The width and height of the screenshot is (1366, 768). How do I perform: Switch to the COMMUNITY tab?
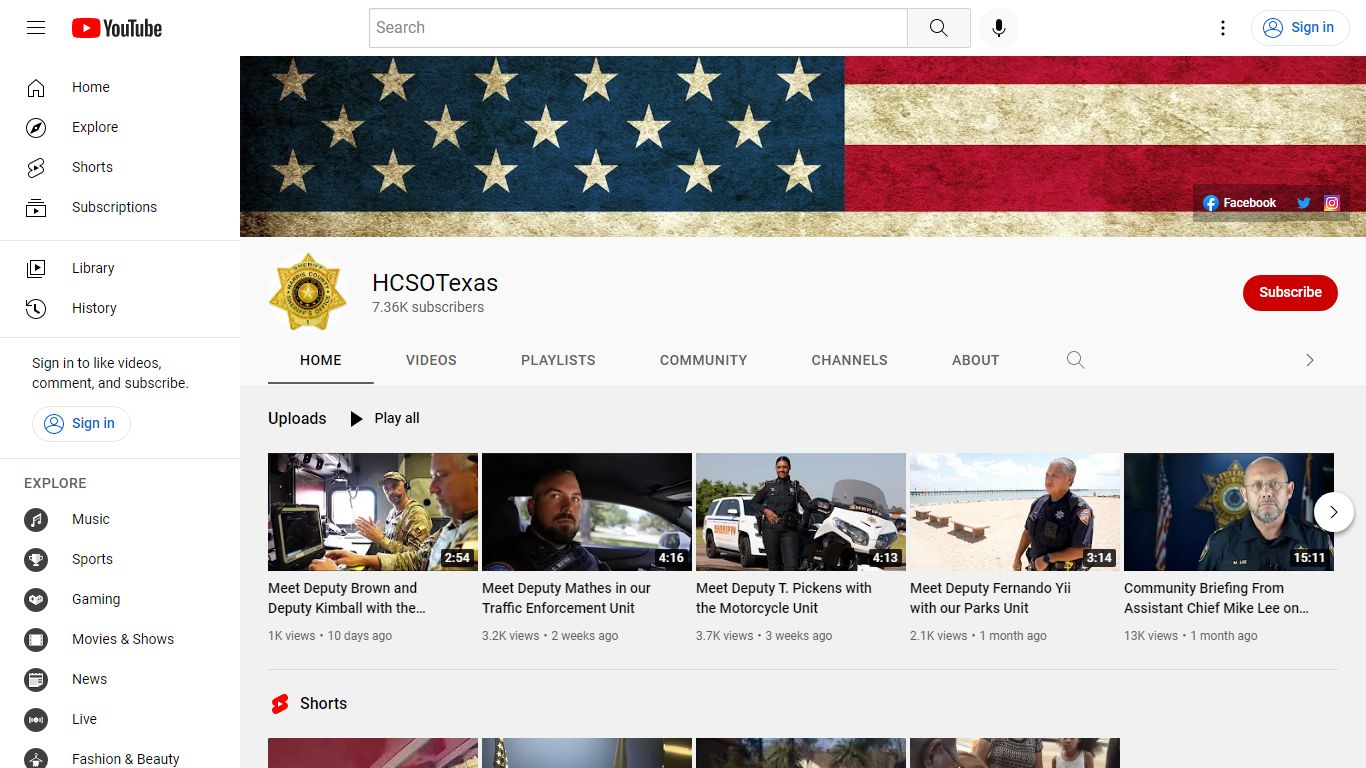tap(704, 360)
